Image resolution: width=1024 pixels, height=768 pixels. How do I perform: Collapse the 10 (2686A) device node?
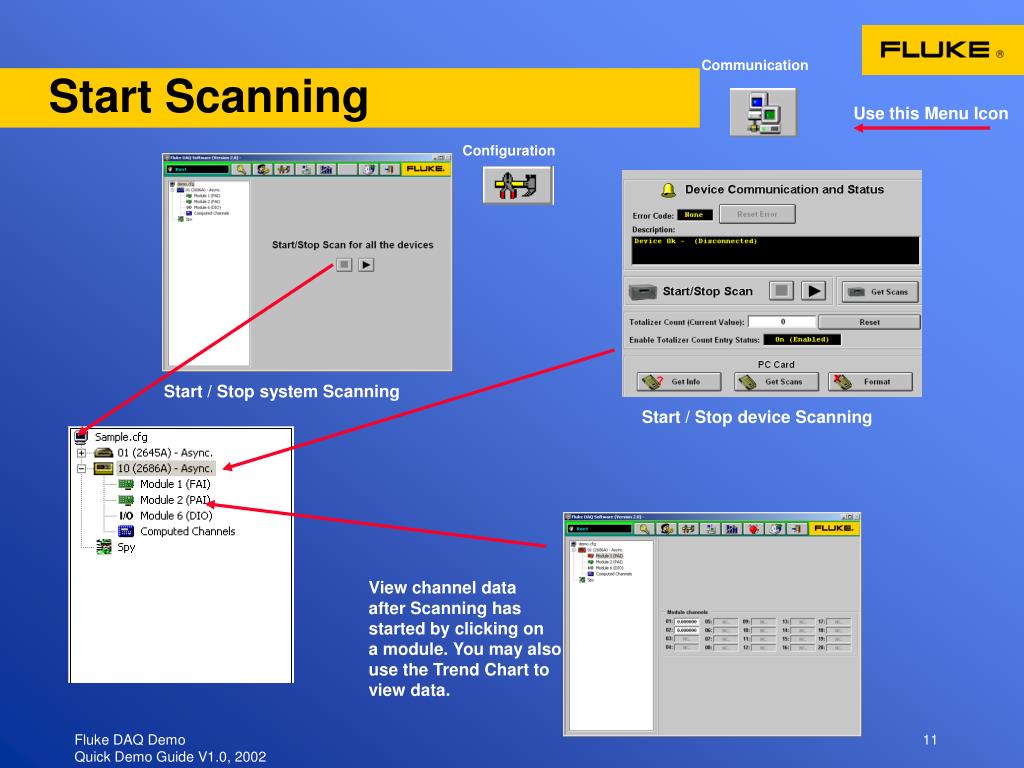point(81,468)
